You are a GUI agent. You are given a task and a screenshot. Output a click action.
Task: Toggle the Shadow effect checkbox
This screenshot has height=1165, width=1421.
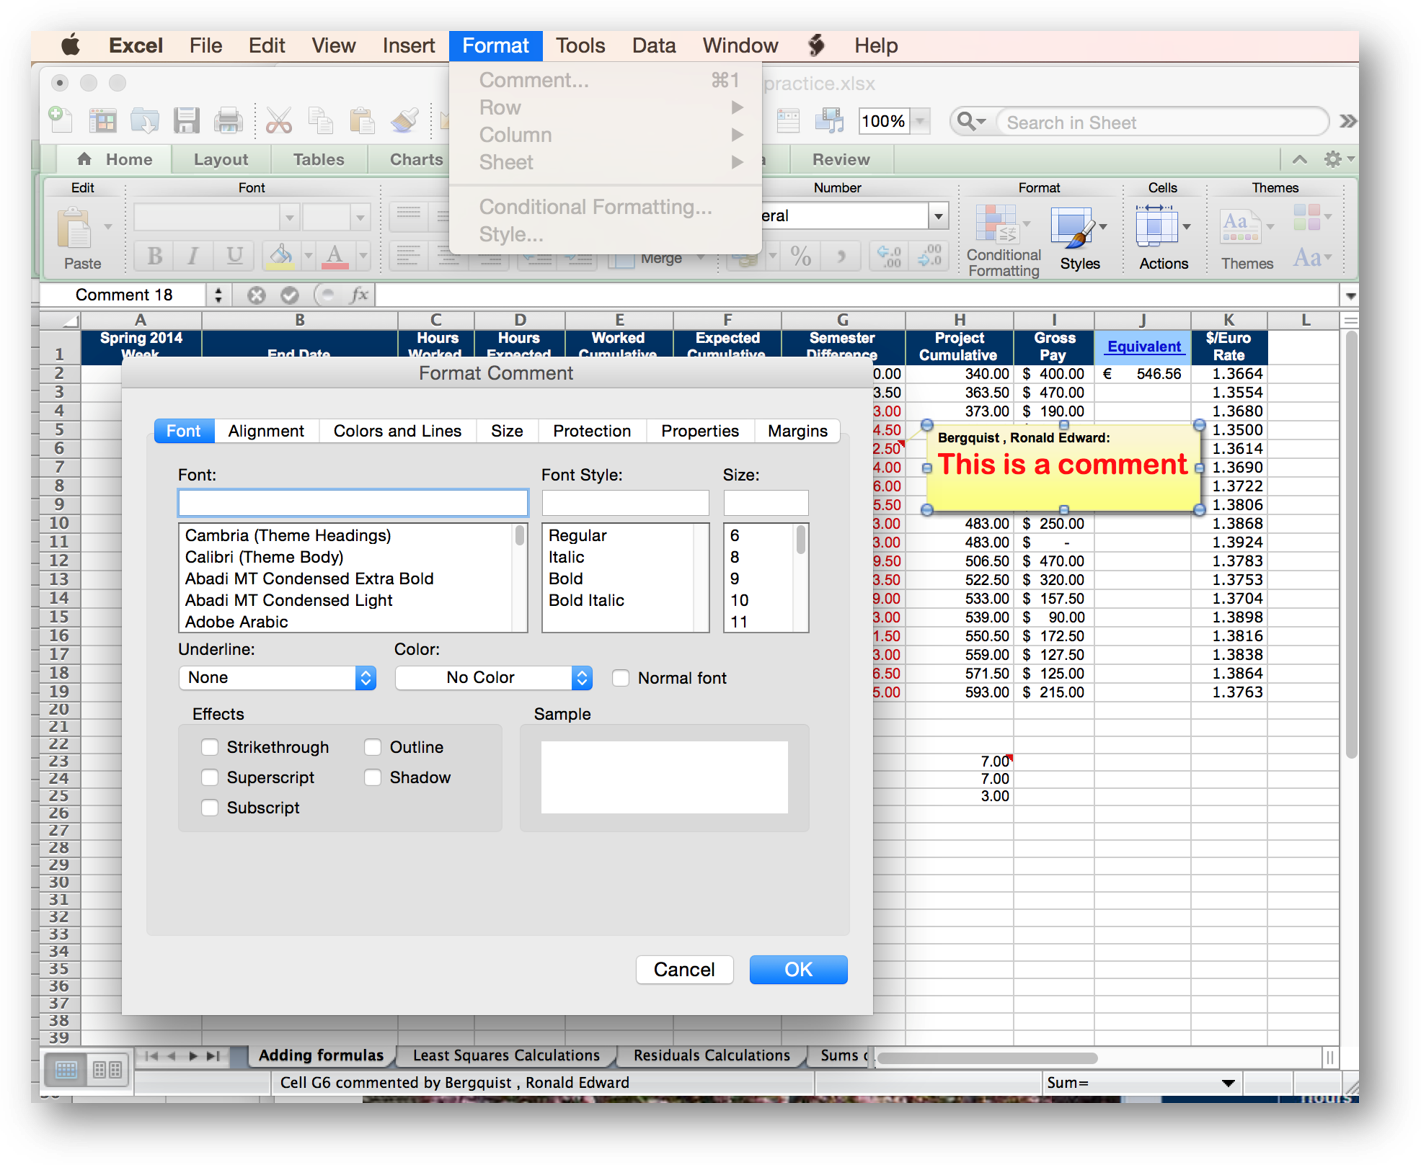pyautogui.click(x=373, y=777)
